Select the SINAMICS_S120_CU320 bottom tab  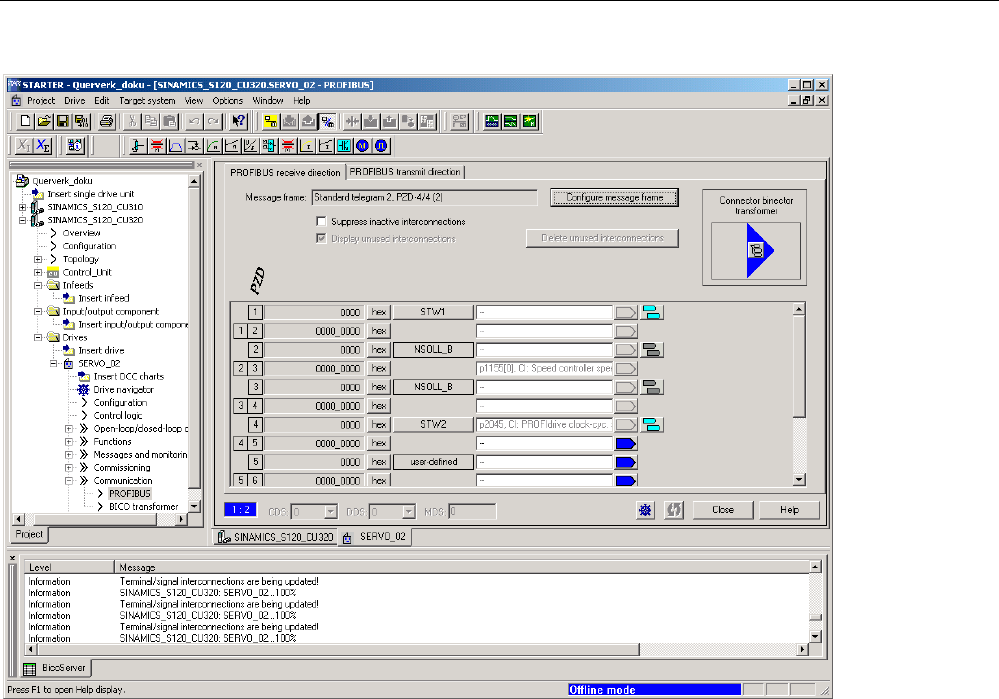click(275, 537)
